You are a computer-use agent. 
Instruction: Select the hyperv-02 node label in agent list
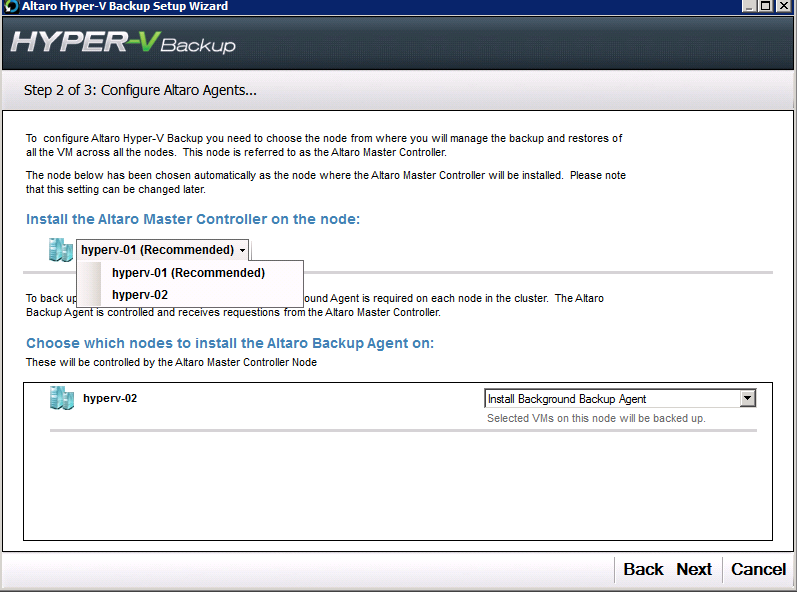point(110,398)
